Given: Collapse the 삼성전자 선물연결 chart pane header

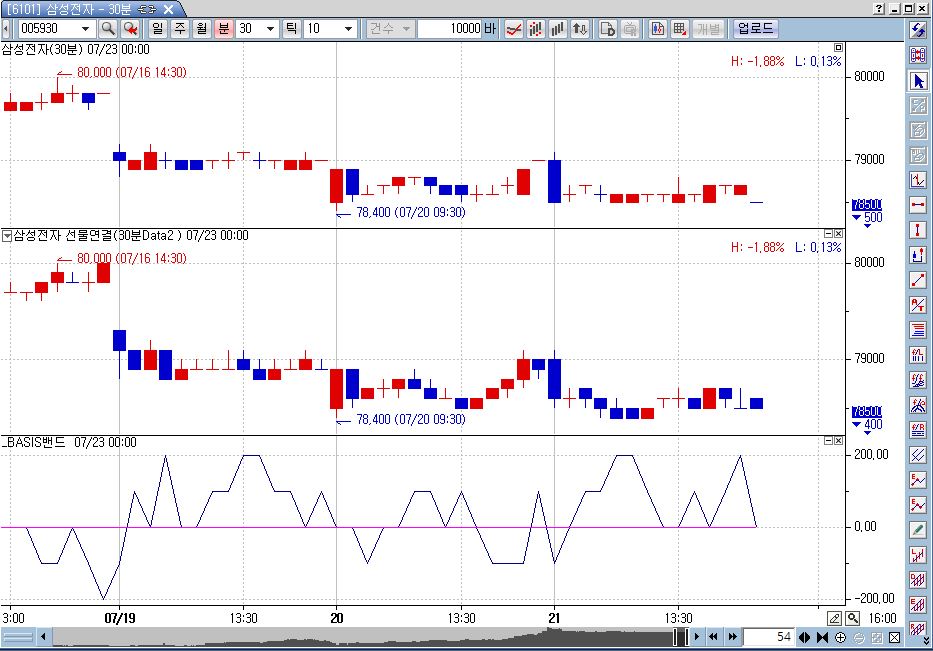Looking at the screenshot, I should pyautogui.click(x=7, y=236).
